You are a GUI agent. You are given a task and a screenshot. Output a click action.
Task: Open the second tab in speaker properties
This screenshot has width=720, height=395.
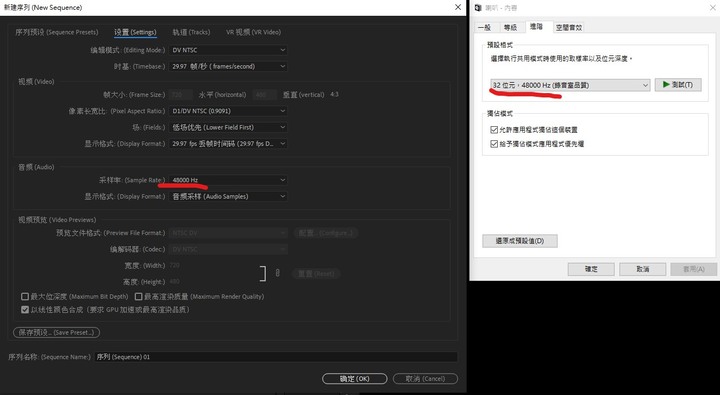click(511, 28)
